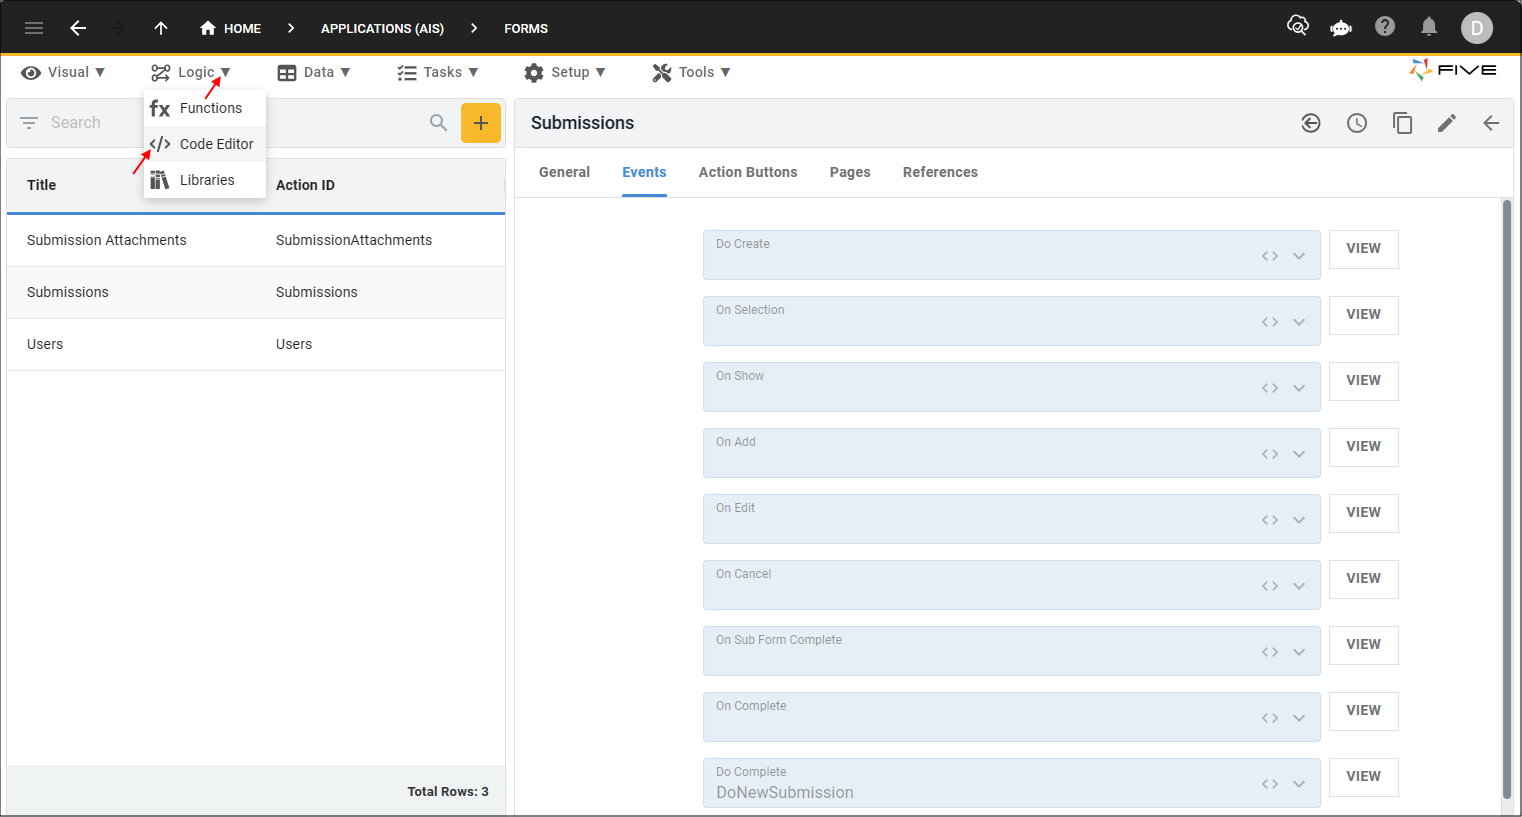Open the hamburger navigation menu
The image size is (1522, 817).
33,27
